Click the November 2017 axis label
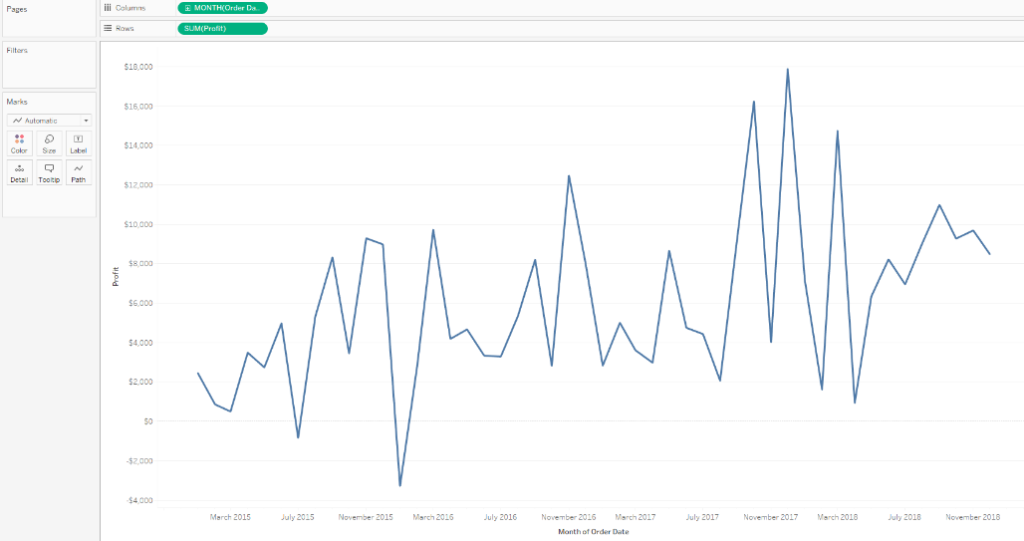 pos(771,517)
